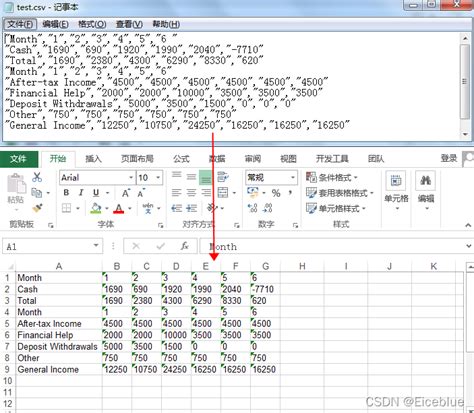474x413 pixels.
Task: Click the insert function fx button
Action: tap(184, 246)
